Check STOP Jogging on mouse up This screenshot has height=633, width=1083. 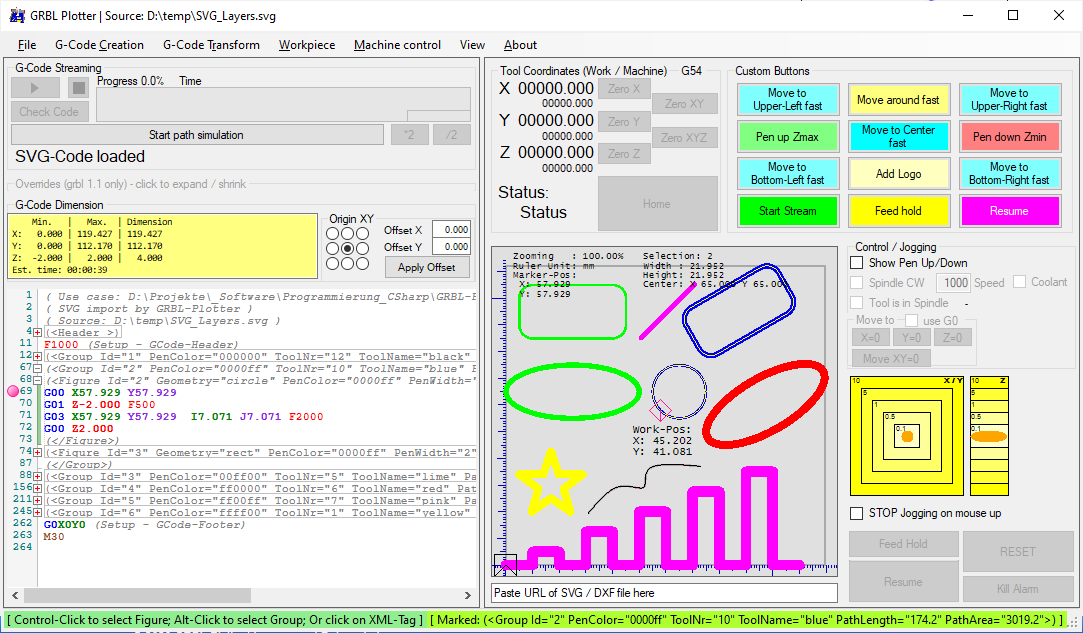coord(856,513)
